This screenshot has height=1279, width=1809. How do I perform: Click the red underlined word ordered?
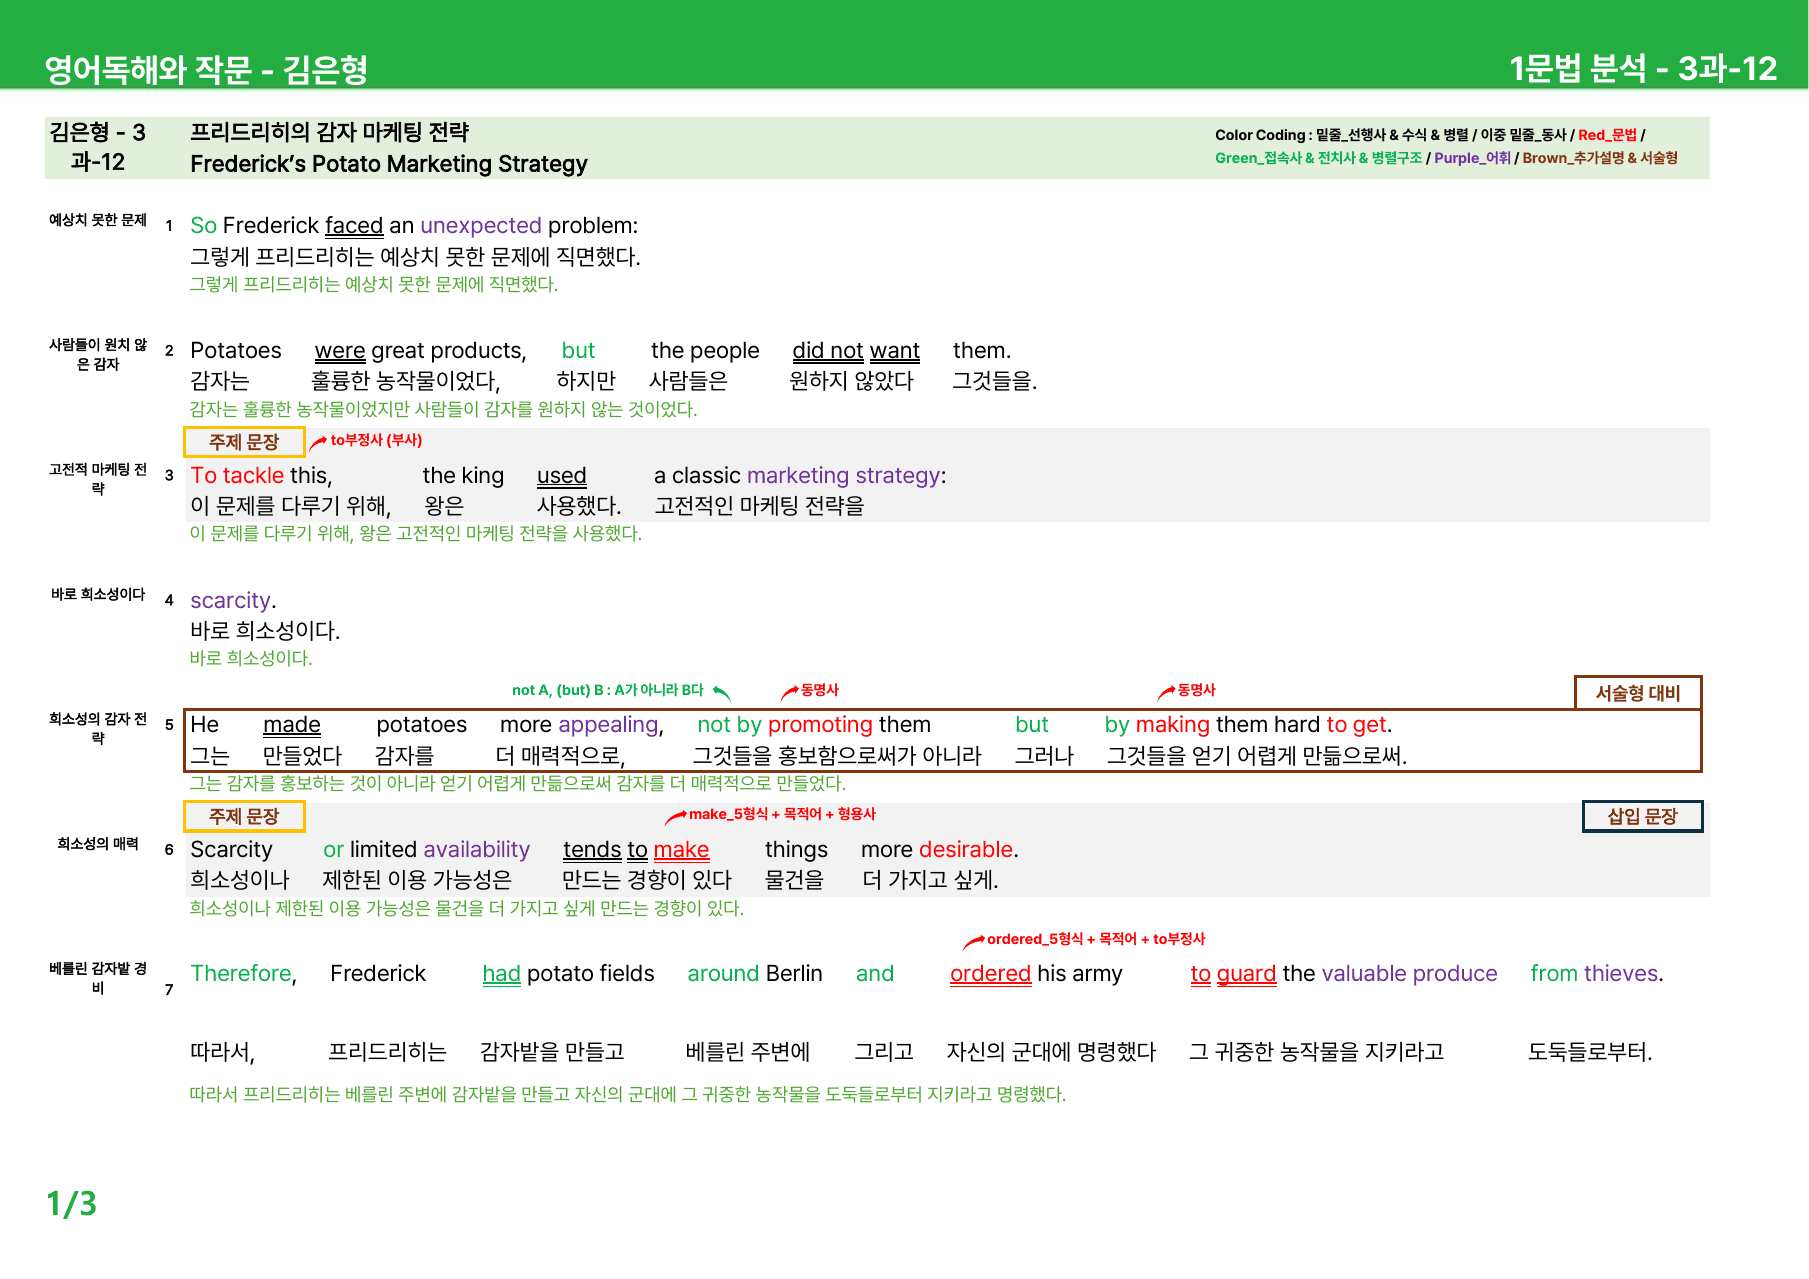tap(990, 974)
